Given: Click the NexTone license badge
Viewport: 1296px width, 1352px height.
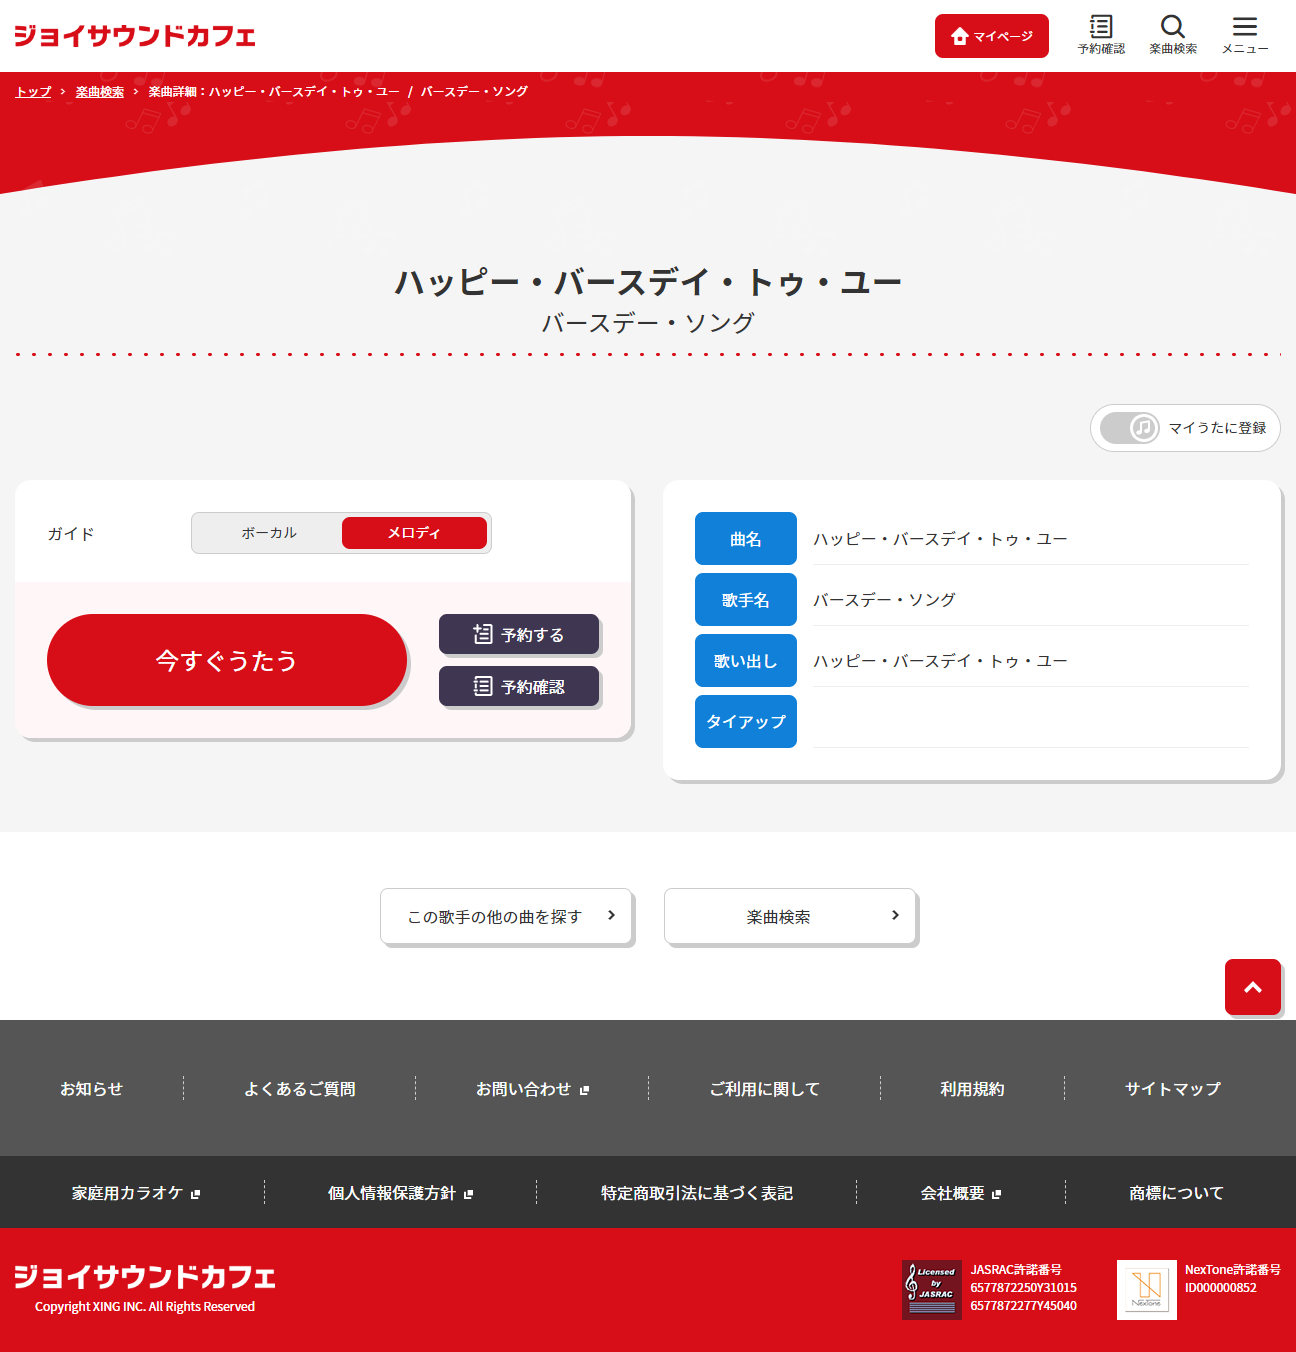Looking at the screenshot, I should pyautogui.click(x=1147, y=1290).
